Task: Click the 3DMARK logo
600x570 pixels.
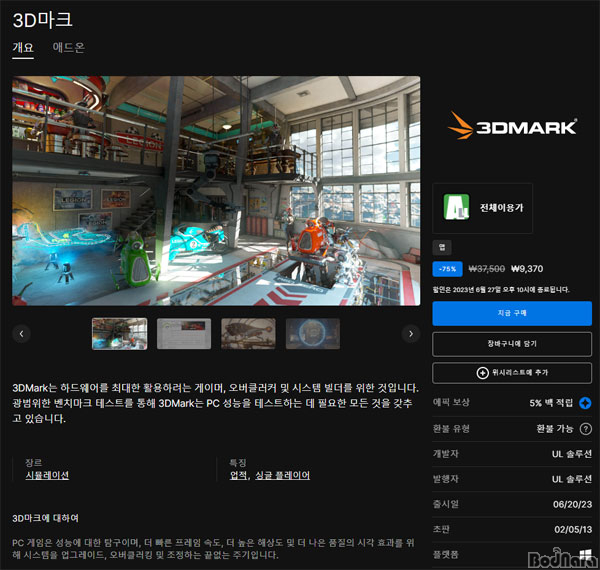Action: coord(512,125)
